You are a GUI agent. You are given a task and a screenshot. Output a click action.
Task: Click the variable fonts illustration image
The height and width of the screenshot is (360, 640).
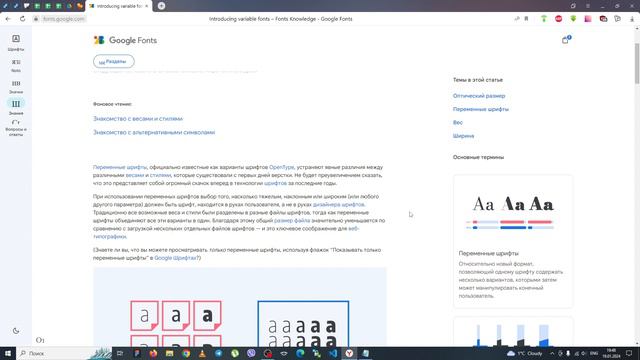(240, 308)
